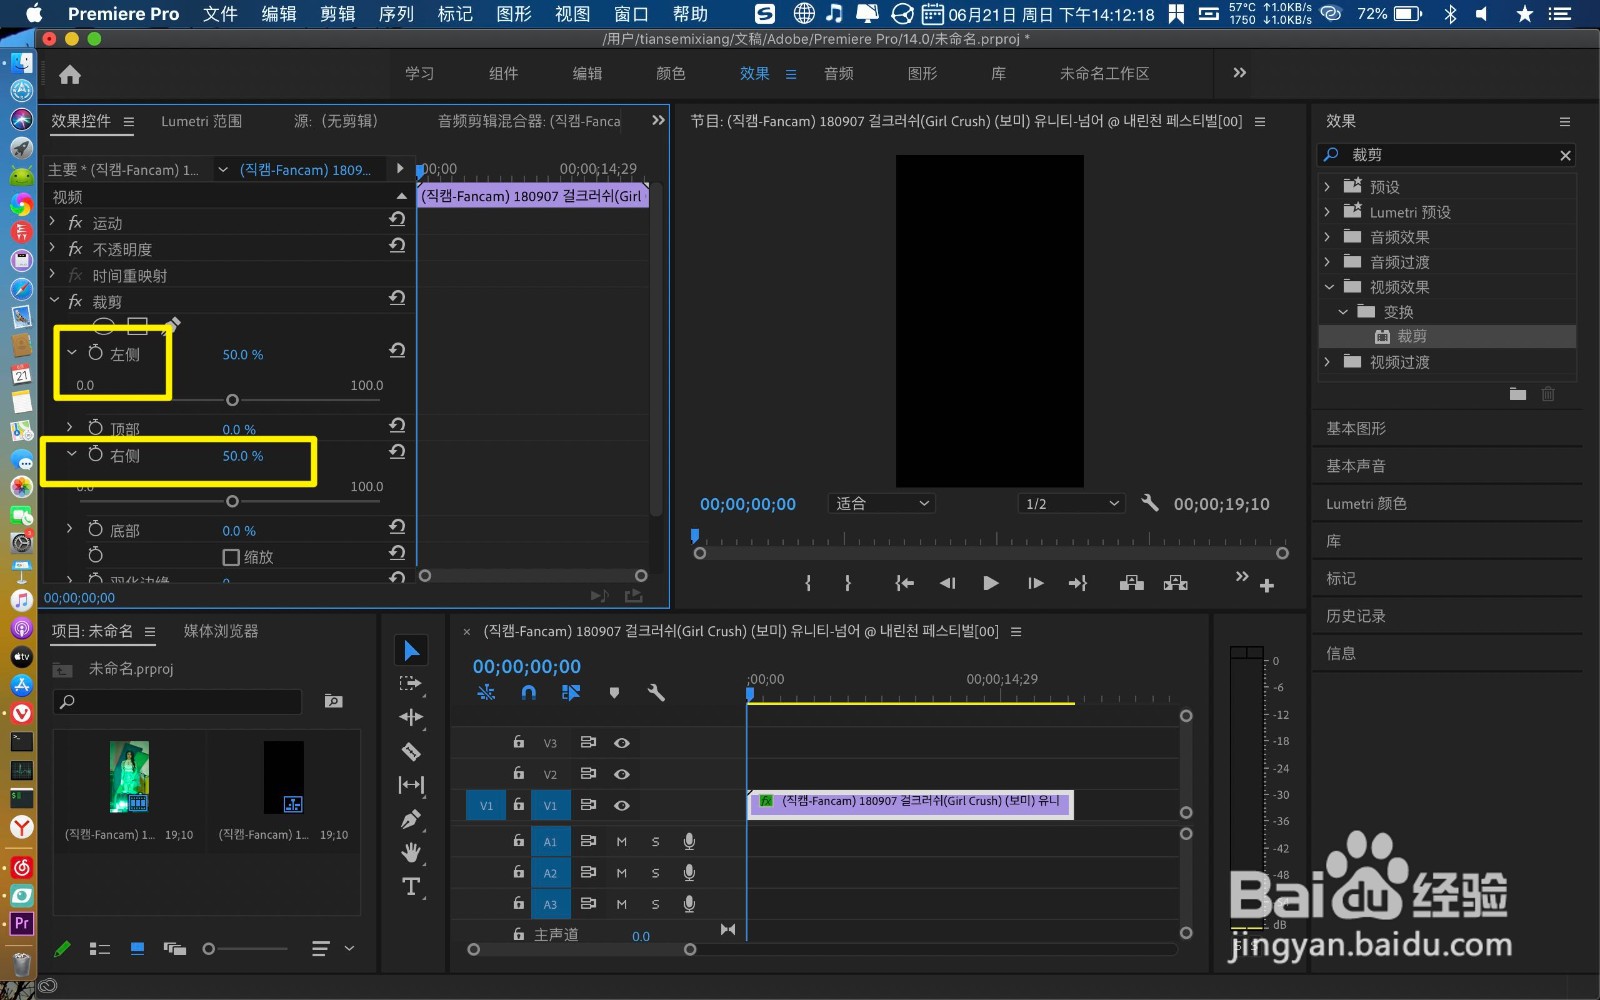Toggle animation stopwatch for 顶部
The width and height of the screenshot is (1600, 1000).
coord(96,428)
